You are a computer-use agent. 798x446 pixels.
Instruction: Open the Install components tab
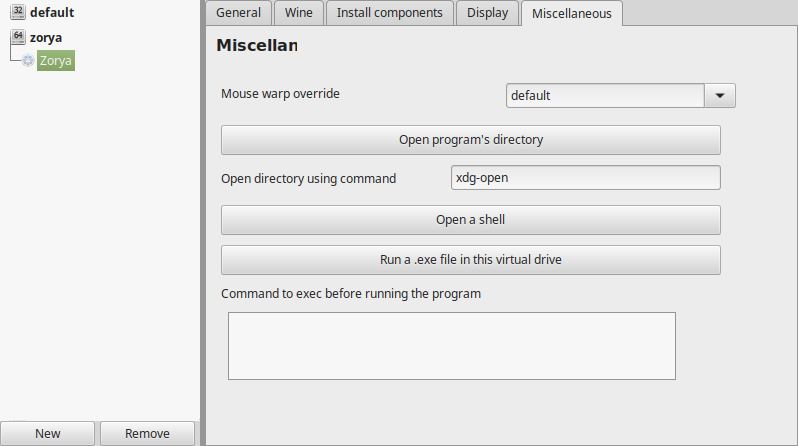point(389,13)
